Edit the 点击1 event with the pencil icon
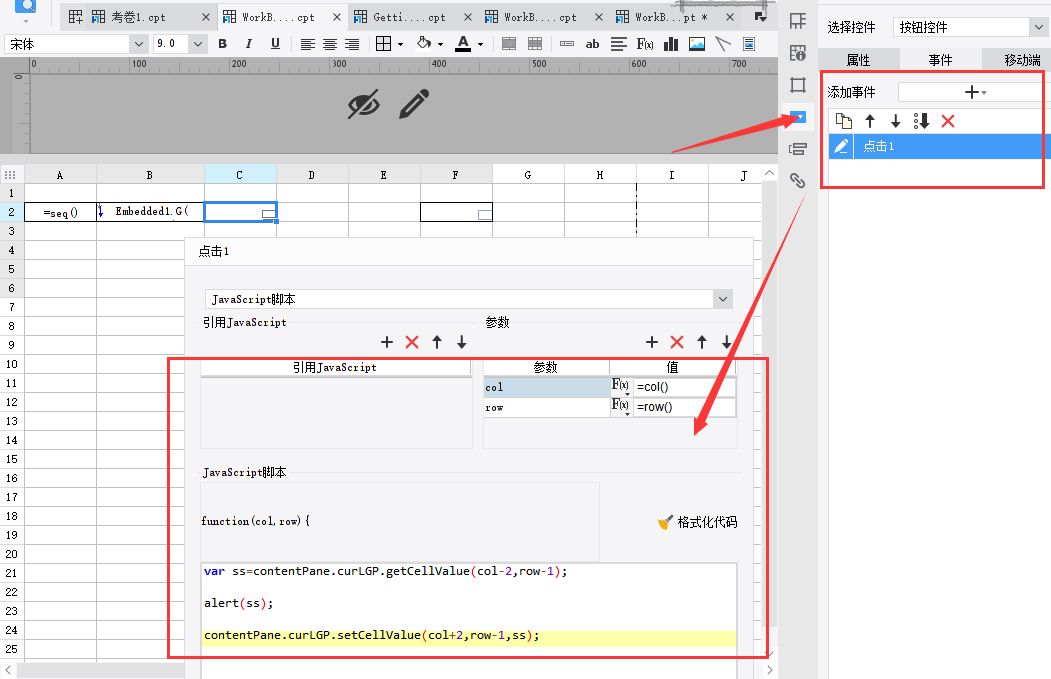Viewport: 1051px width, 679px height. click(841, 146)
